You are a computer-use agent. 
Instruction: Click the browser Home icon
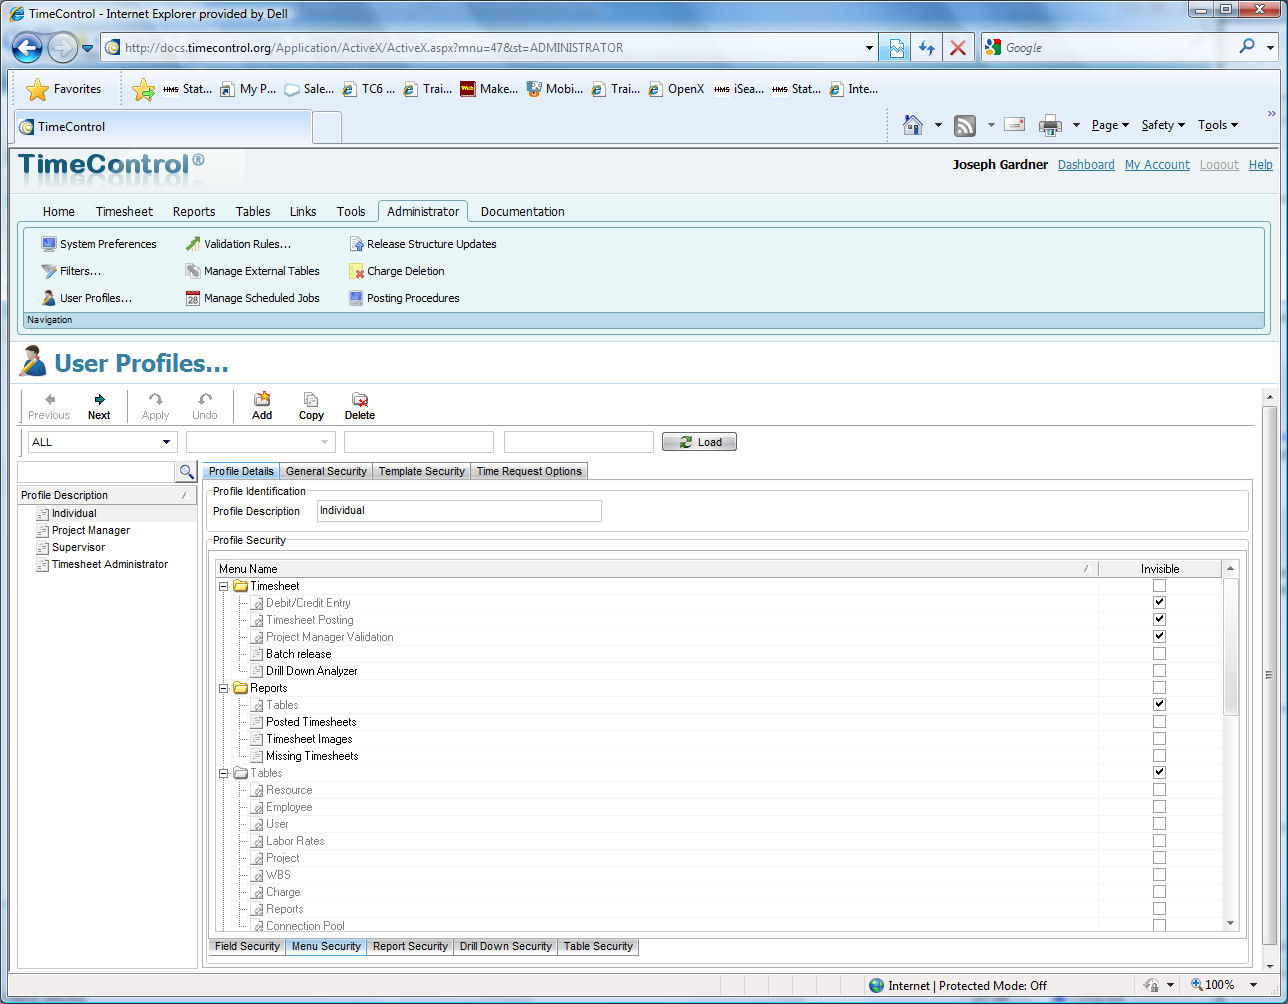point(912,125)
